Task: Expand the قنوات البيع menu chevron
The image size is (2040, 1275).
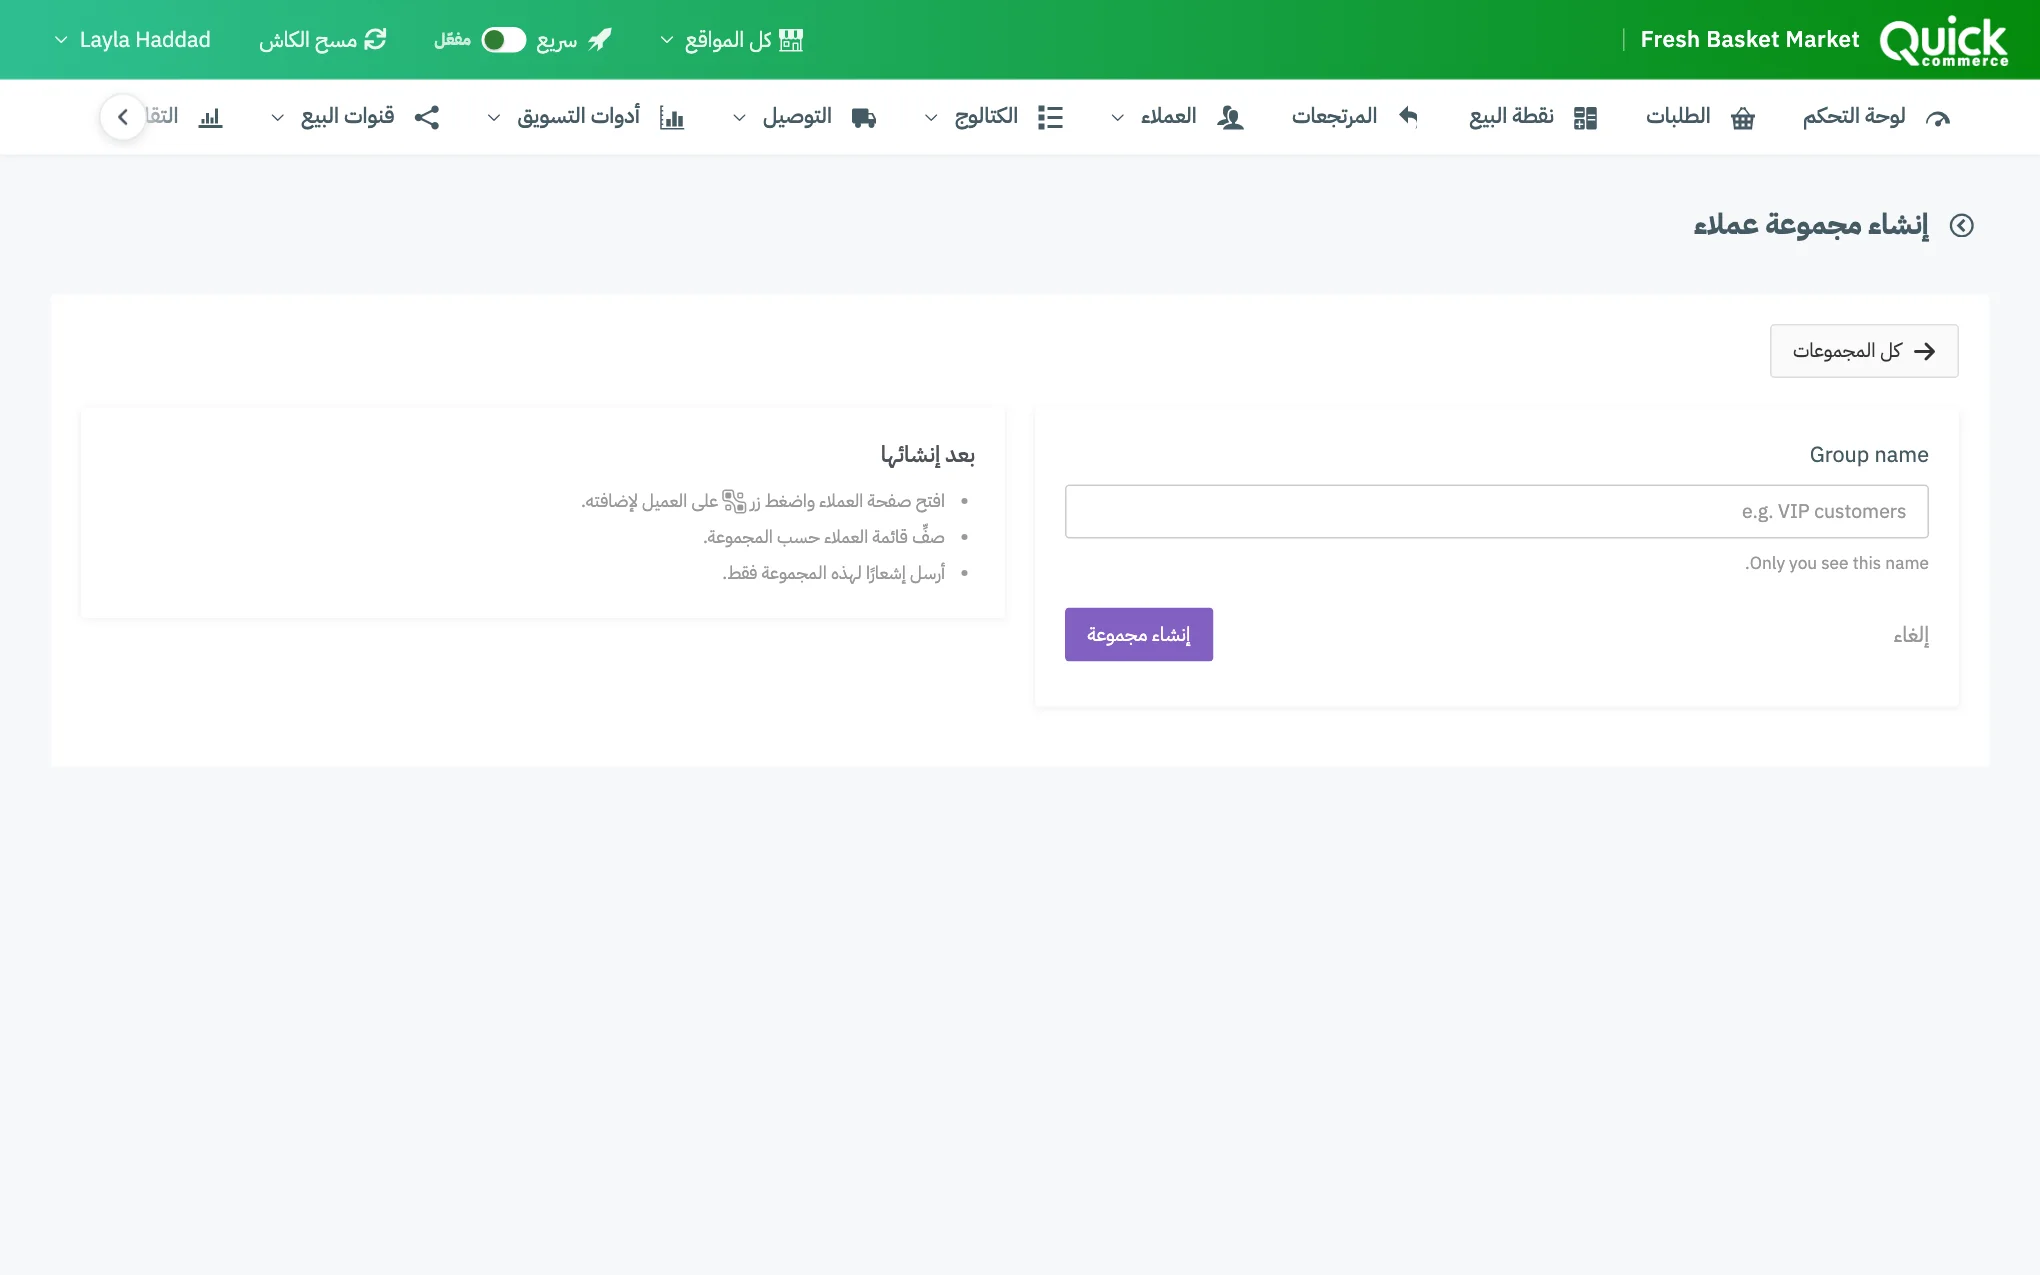Action: pyautogui.click(x=278, y=118)
